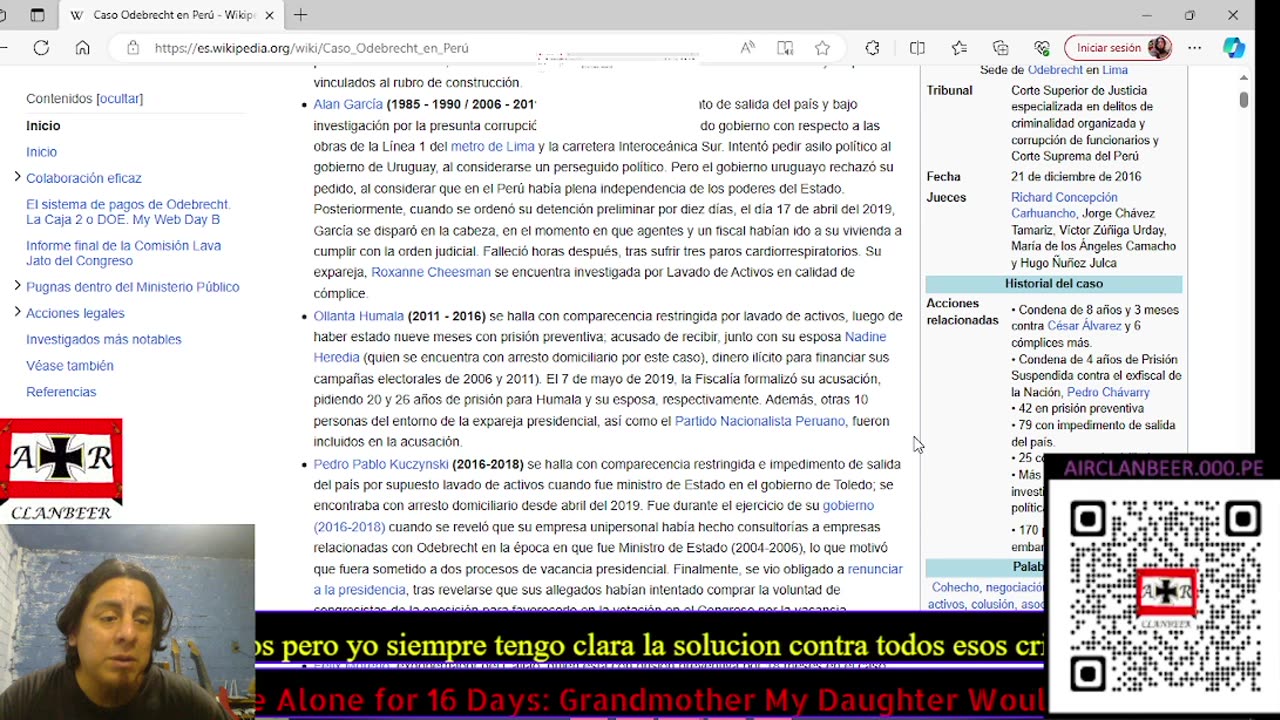Open the collections panel
1280x720 pixels.
[1001, 48]
